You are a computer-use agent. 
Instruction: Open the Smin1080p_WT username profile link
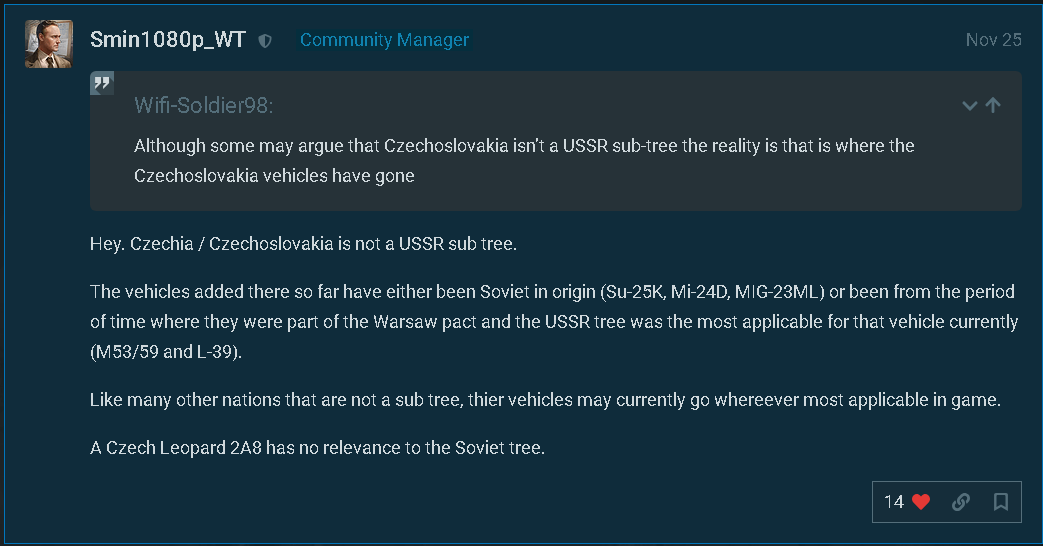coord(167,40)
